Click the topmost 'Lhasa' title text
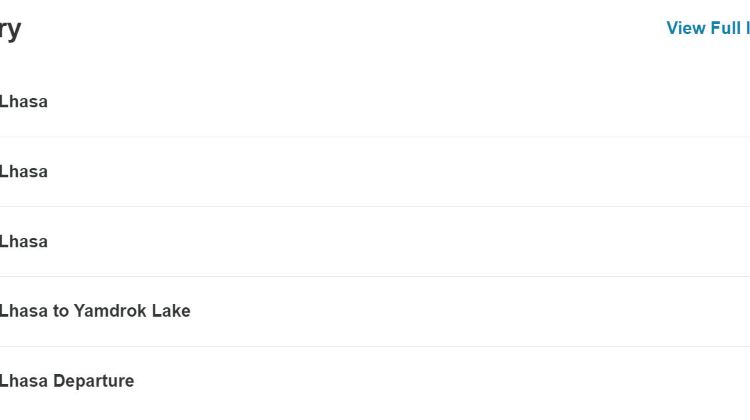The width and height of the screenshot is (750, 420). coord(23,102)
